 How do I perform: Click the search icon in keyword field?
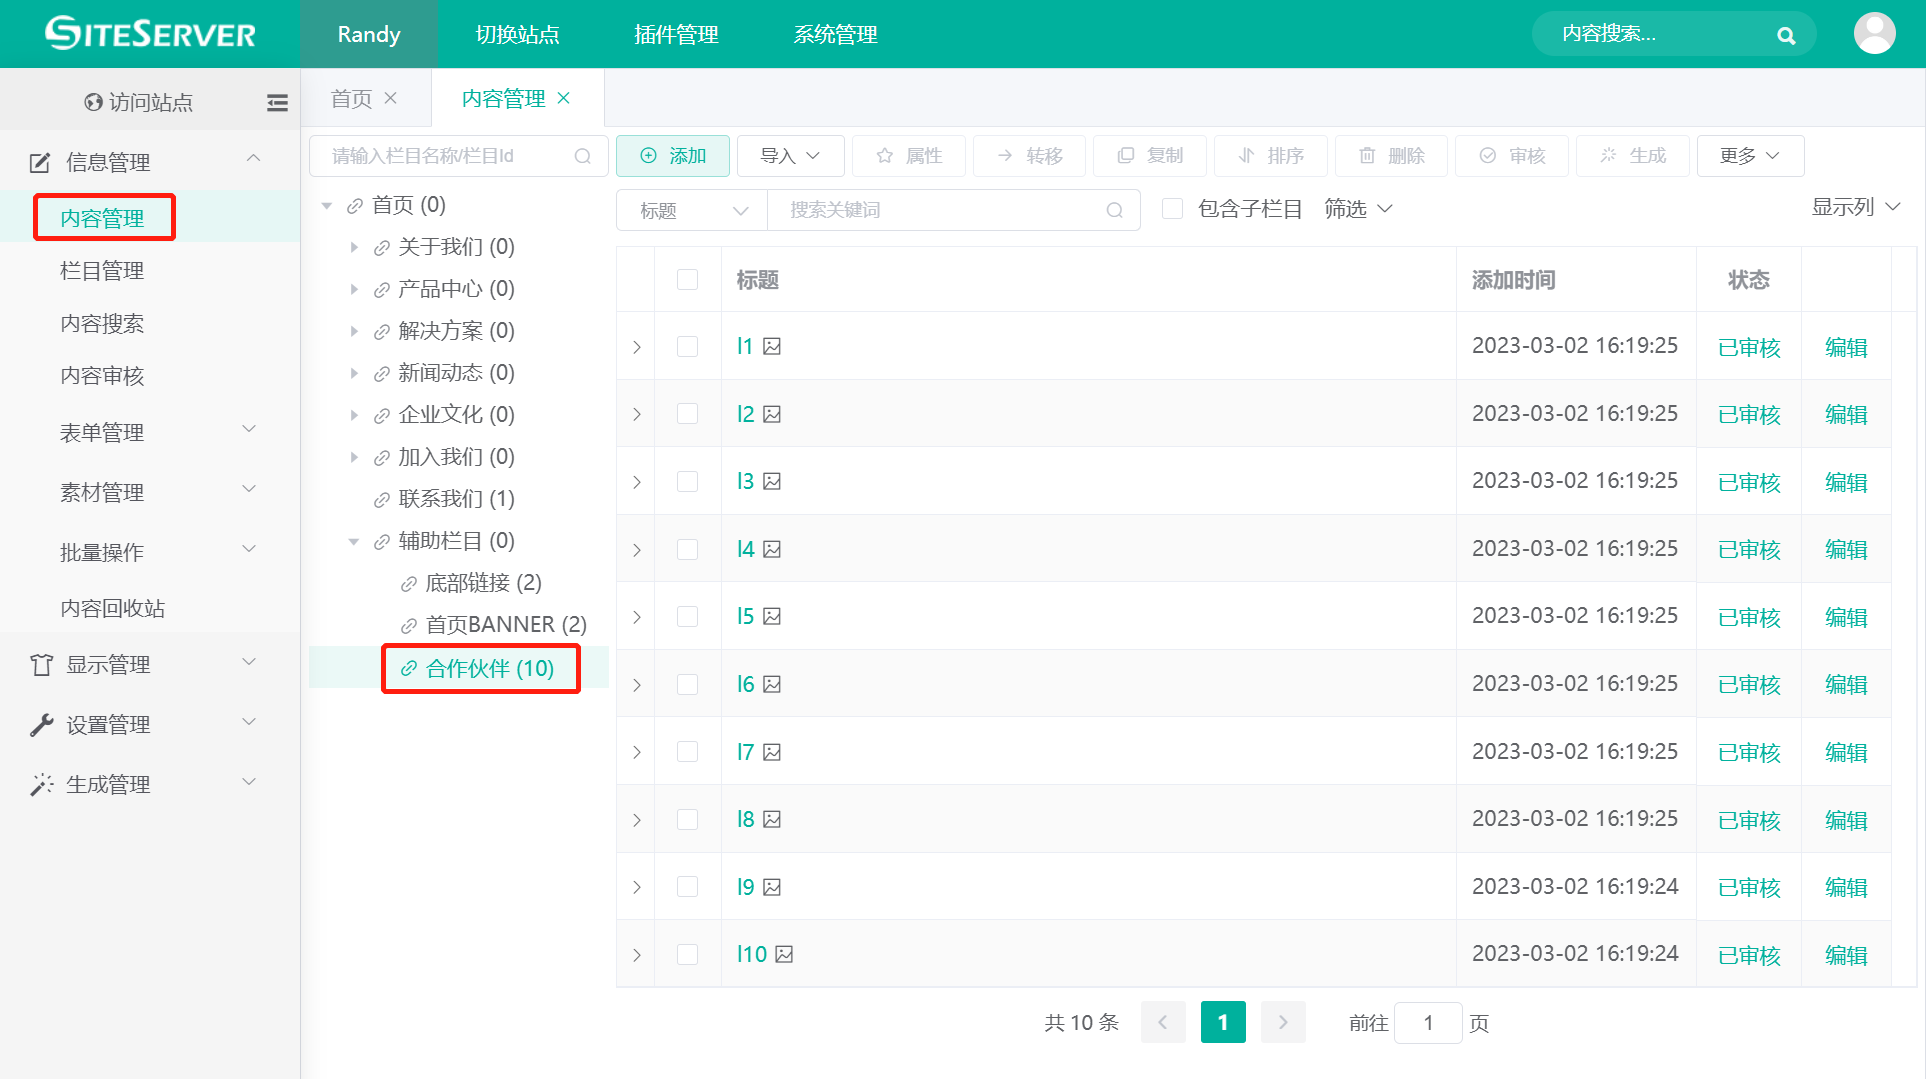click(x=1114, y=210)
